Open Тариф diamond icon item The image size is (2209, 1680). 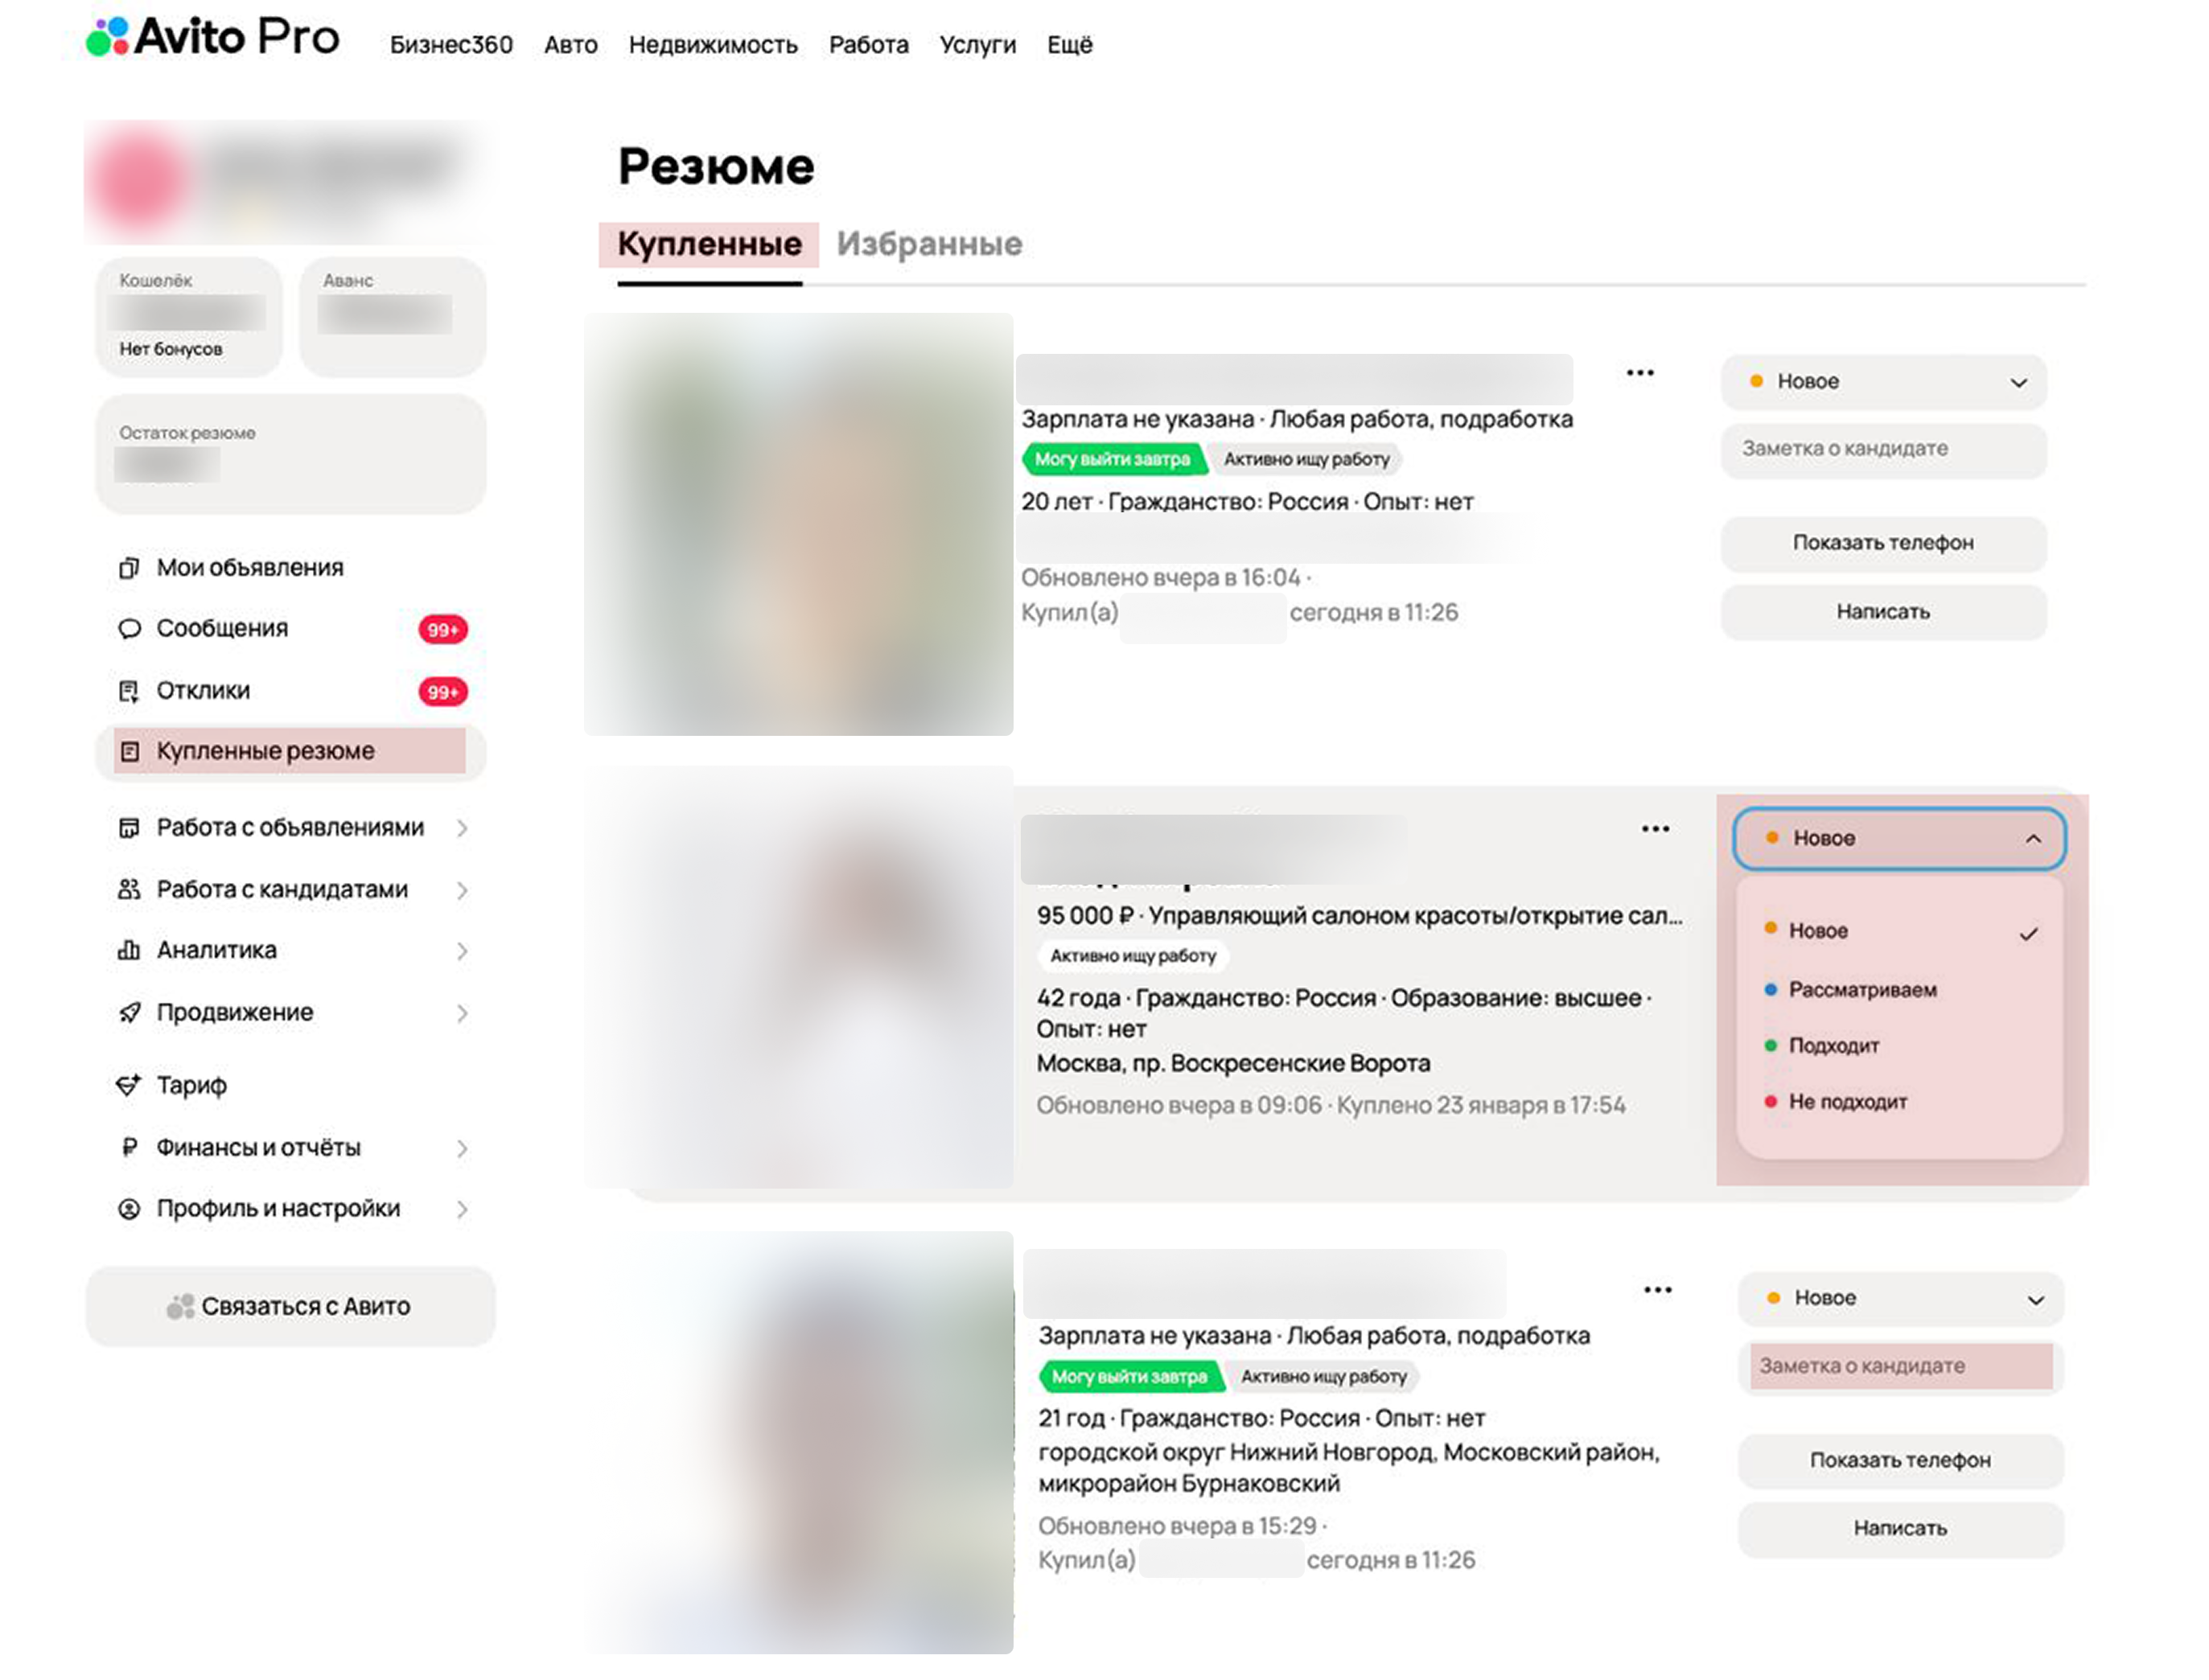point(191,1085)
